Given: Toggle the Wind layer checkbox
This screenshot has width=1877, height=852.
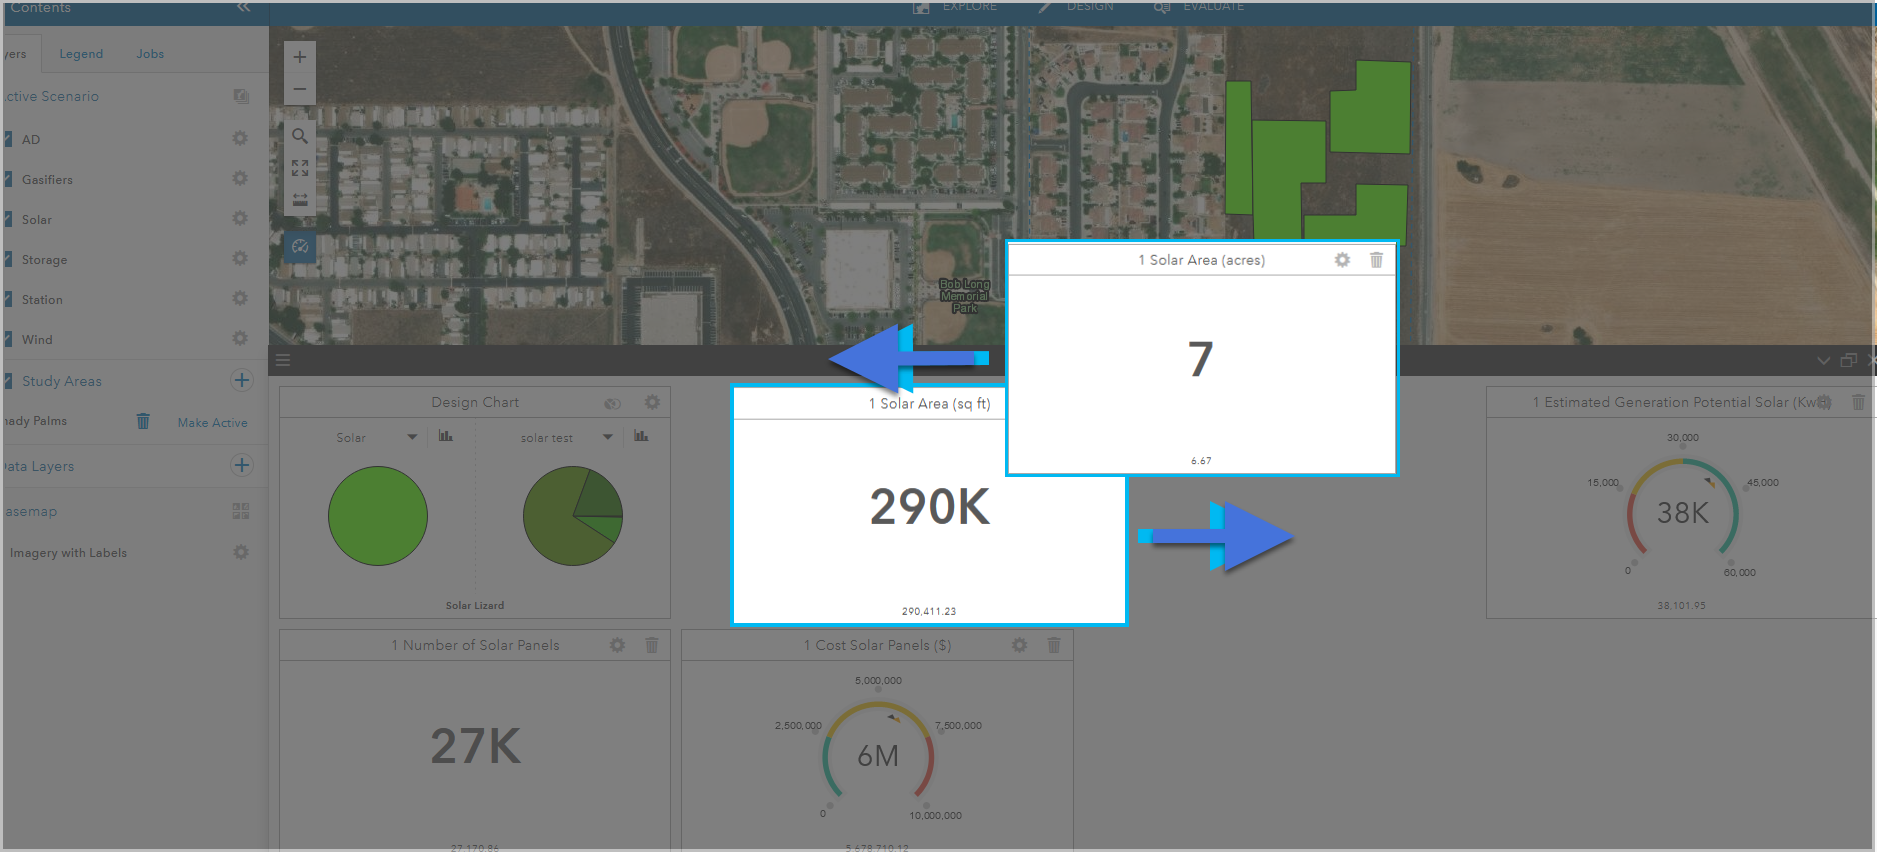Looking at the screenshot, I should [x=8, y=339].
